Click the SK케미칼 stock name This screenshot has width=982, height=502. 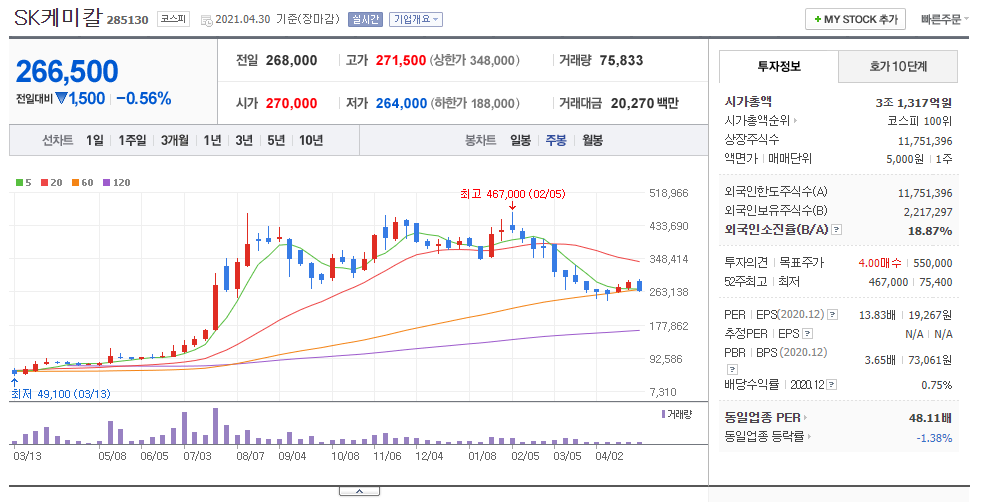pos(58,18)
